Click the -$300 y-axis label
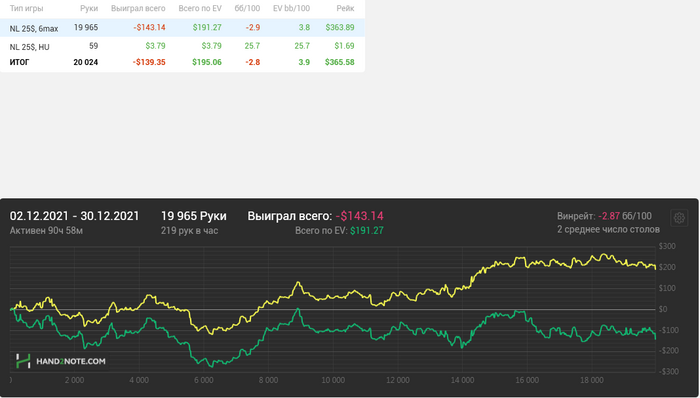 click(x=669, y=371)
